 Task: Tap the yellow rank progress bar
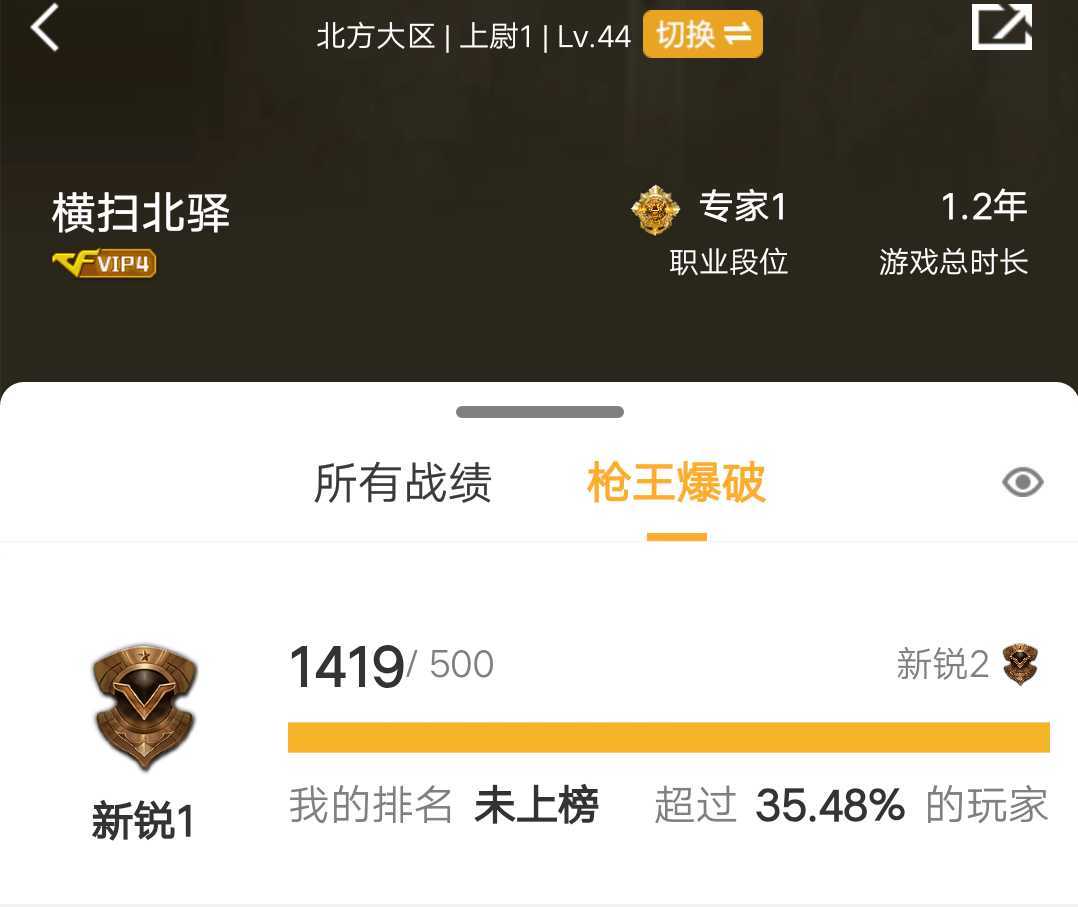click(668, 737)
